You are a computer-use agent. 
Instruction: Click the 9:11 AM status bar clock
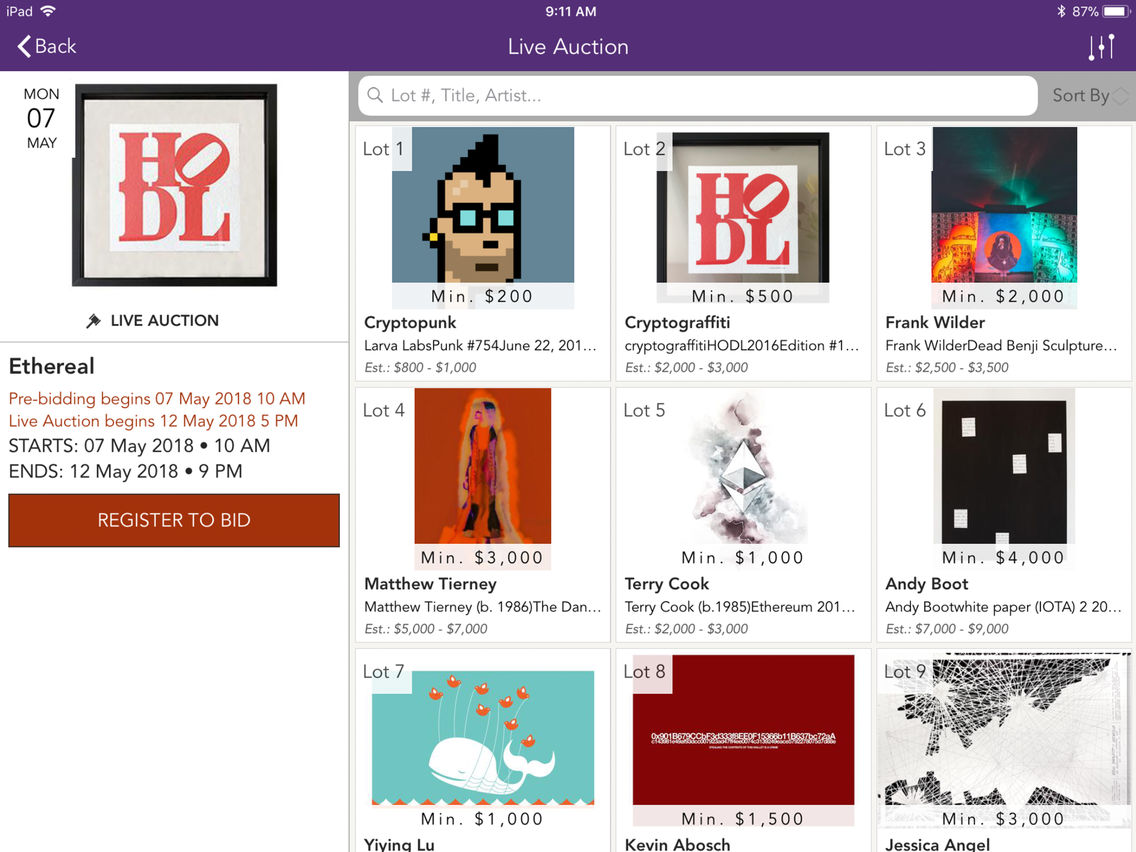pos(570,11)
